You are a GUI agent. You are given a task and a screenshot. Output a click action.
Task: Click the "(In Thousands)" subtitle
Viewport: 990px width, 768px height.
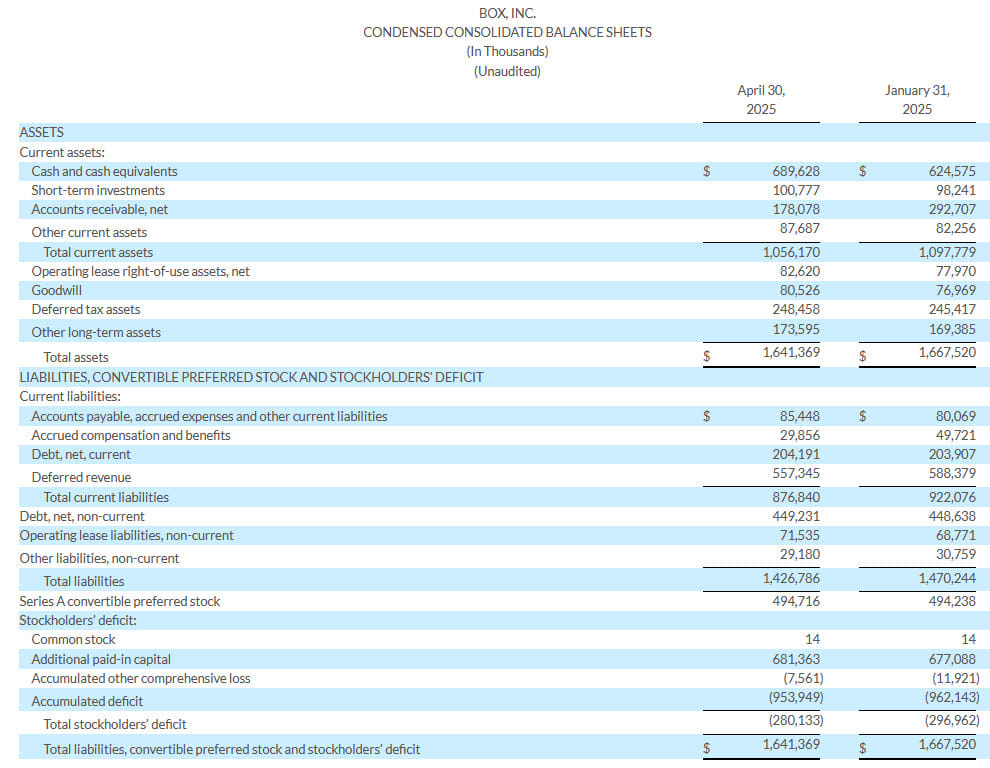click(x=507, y=51)
